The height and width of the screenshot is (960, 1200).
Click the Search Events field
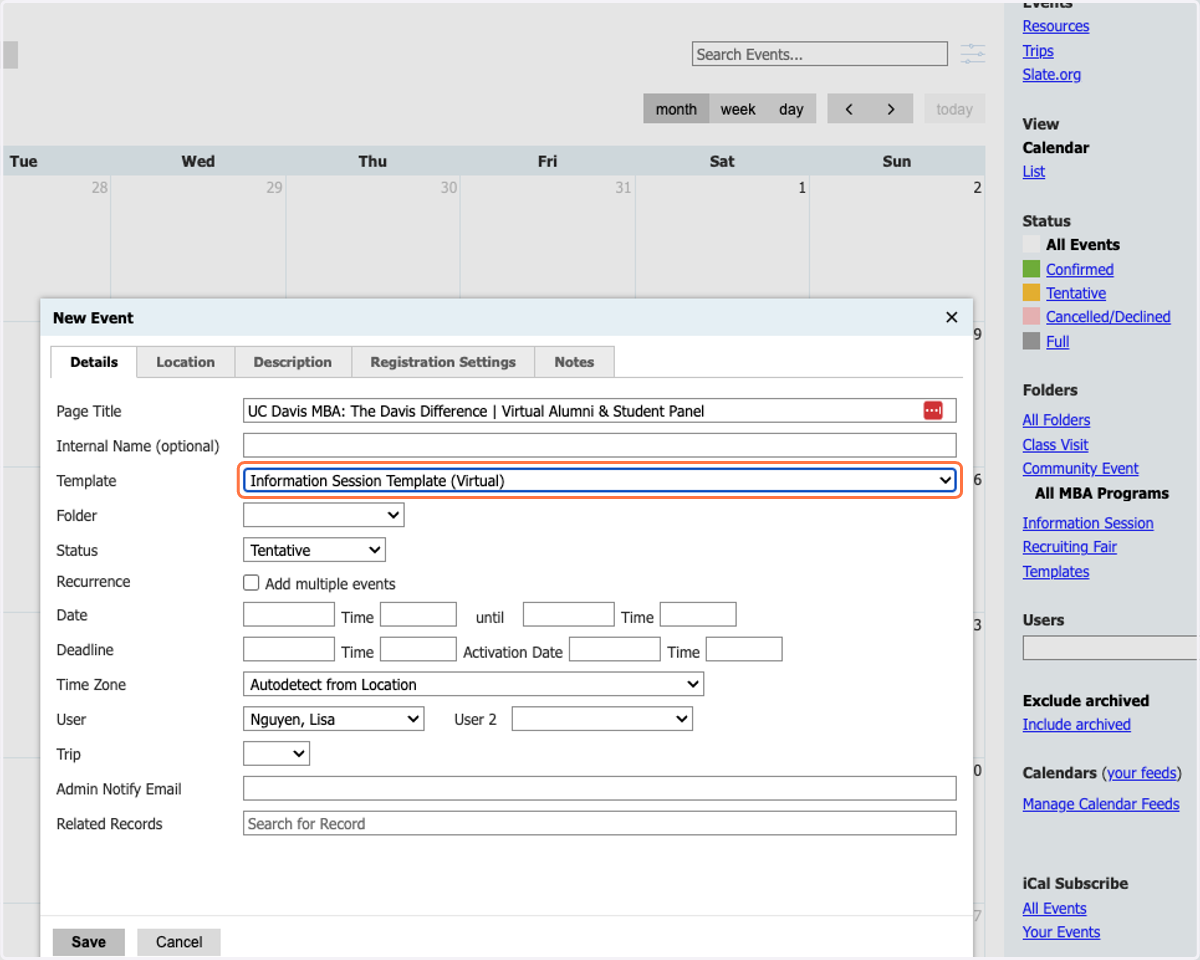coord(820,54)
